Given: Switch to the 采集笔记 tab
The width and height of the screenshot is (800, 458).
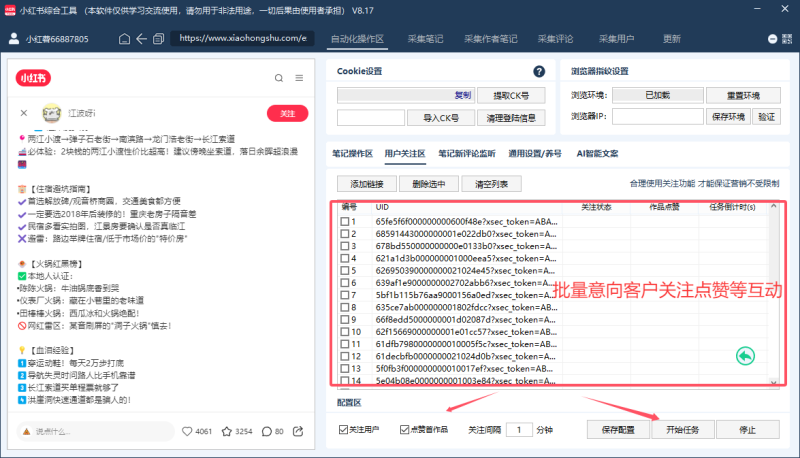Looking at the screenshot, I should (426, 39).
